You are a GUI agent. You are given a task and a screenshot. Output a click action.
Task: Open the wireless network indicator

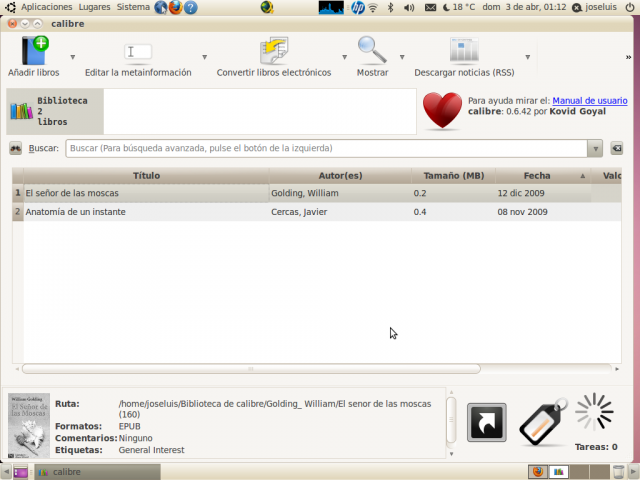[373, 7]
